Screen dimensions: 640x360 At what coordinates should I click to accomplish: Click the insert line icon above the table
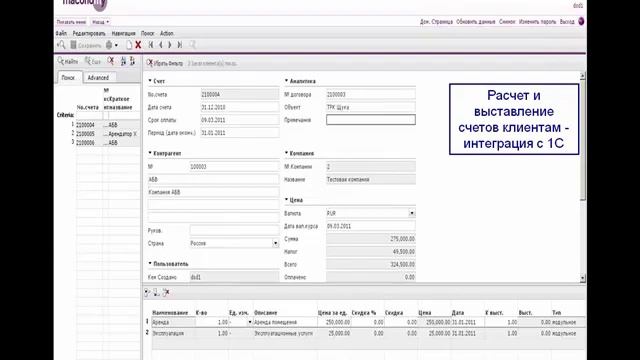coord(156,293)
